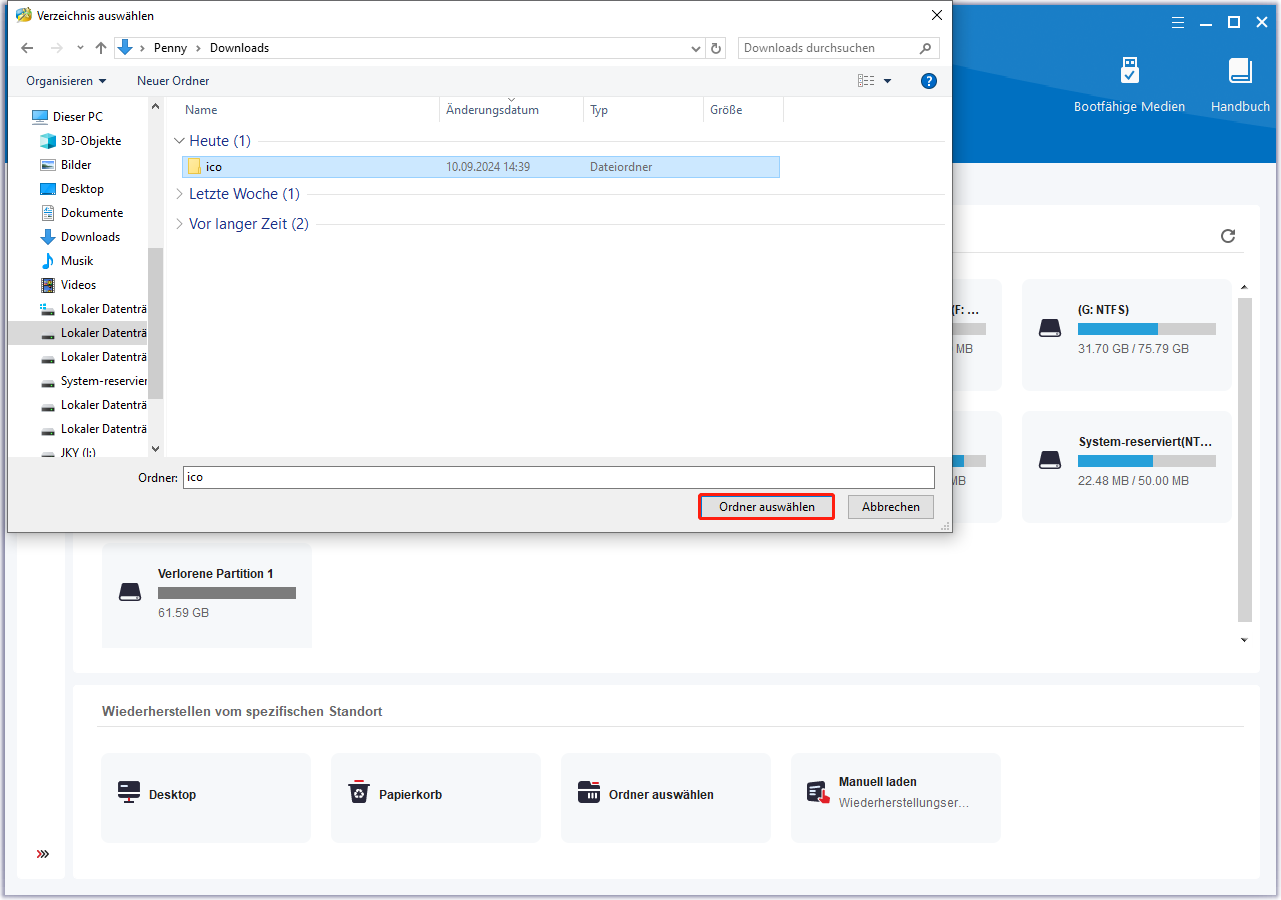Viewport: 1281px width, 900px height.
Task: Go up one directory level
Action: tap(100, 48)
